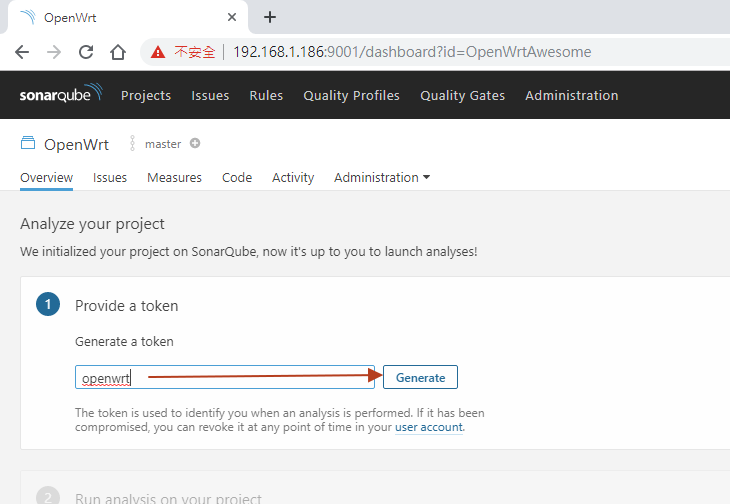This screenshot has width=730, height=504.
Task: Switch to the Measures tab
Action: [x=175, y=178]
